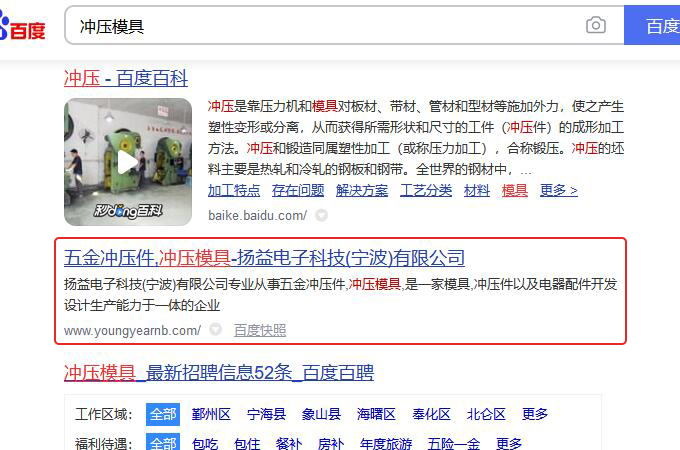Play the 秒懂百科 video thumbnail
This screenshot has width=680, height=450.
coord(128,162)
